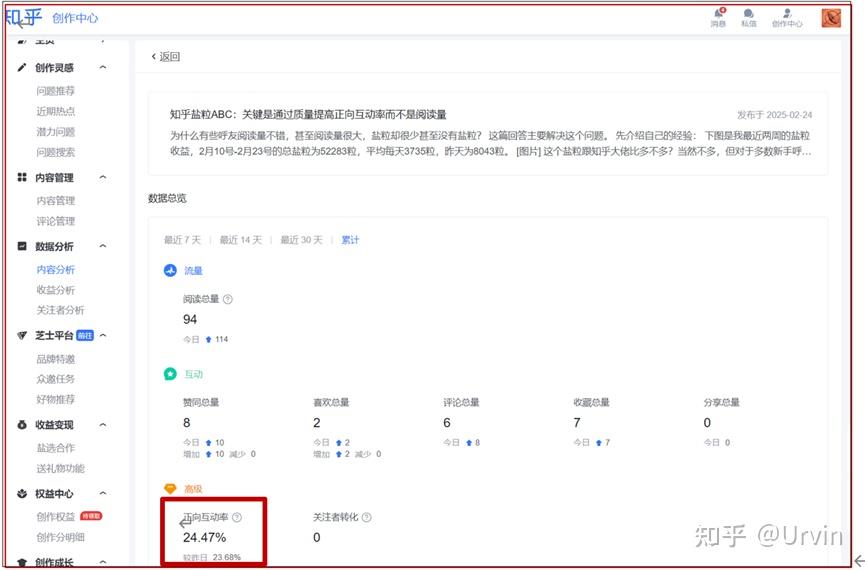Click the 评论总量 label
The image size is (865, 570).
462,403
